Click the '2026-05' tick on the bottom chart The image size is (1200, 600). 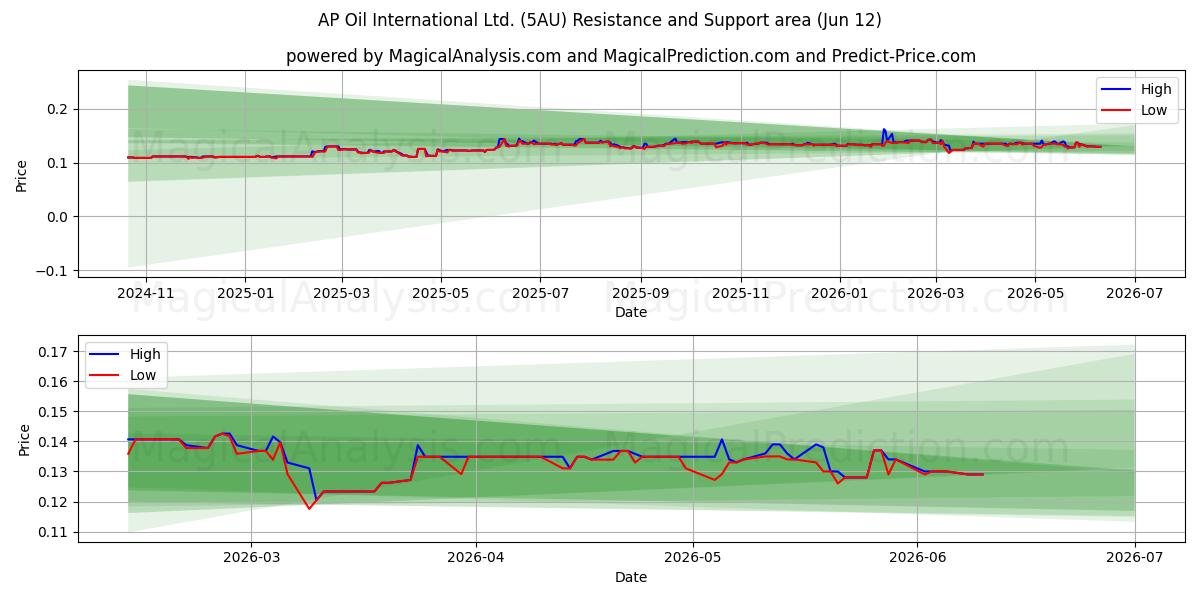click(693, 558)
